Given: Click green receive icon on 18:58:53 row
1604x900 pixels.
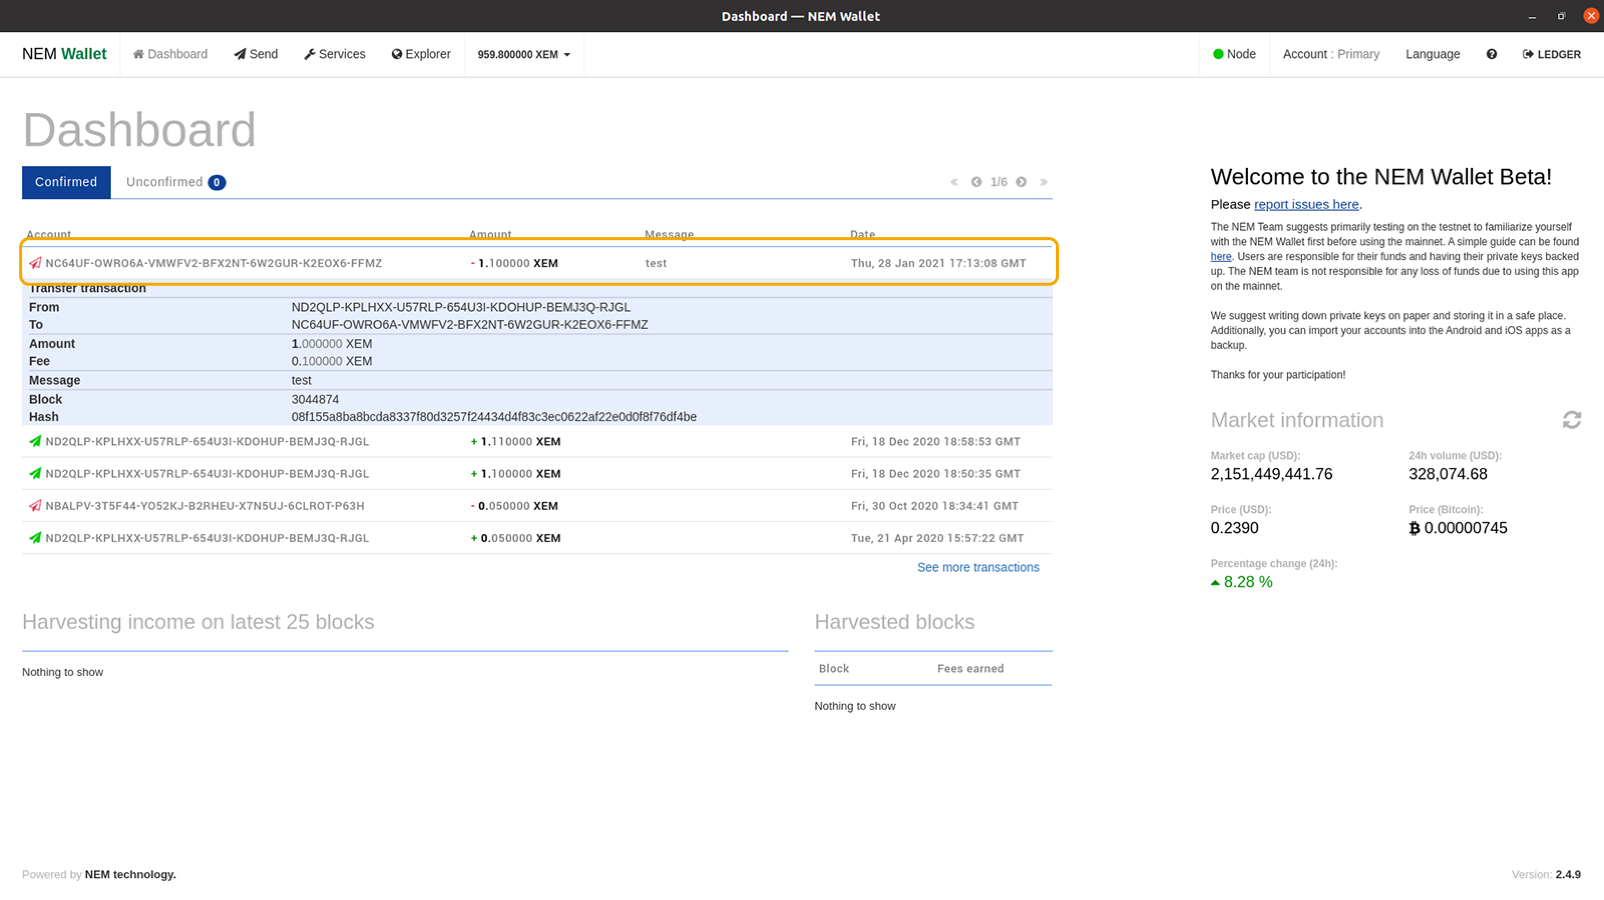Looking at the screenshot, I should (35, 441).
